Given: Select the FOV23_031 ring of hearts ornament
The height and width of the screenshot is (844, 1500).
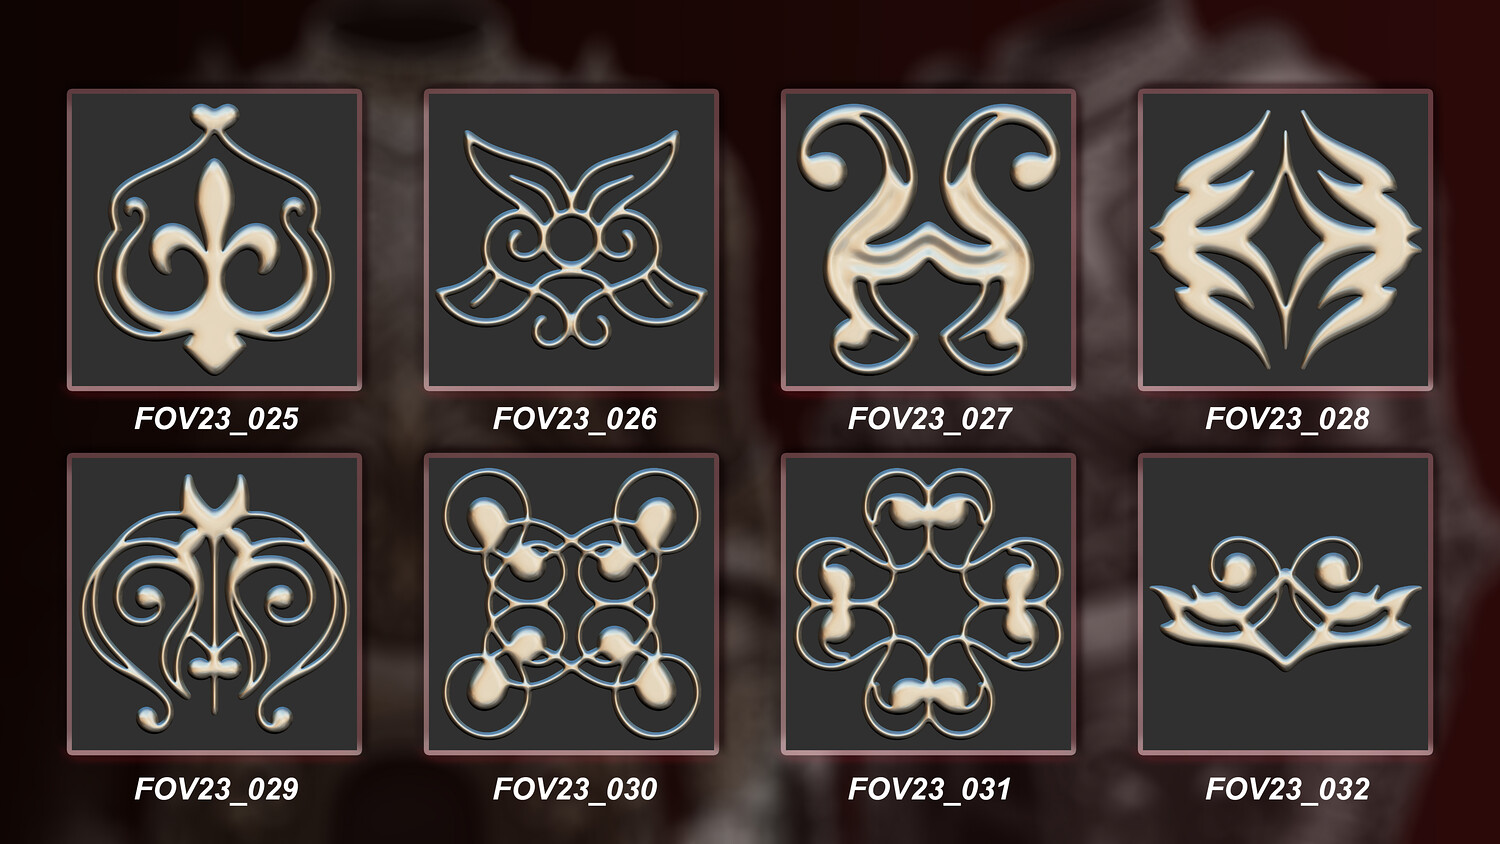Looking at the screenshot, I should (928, 604).
